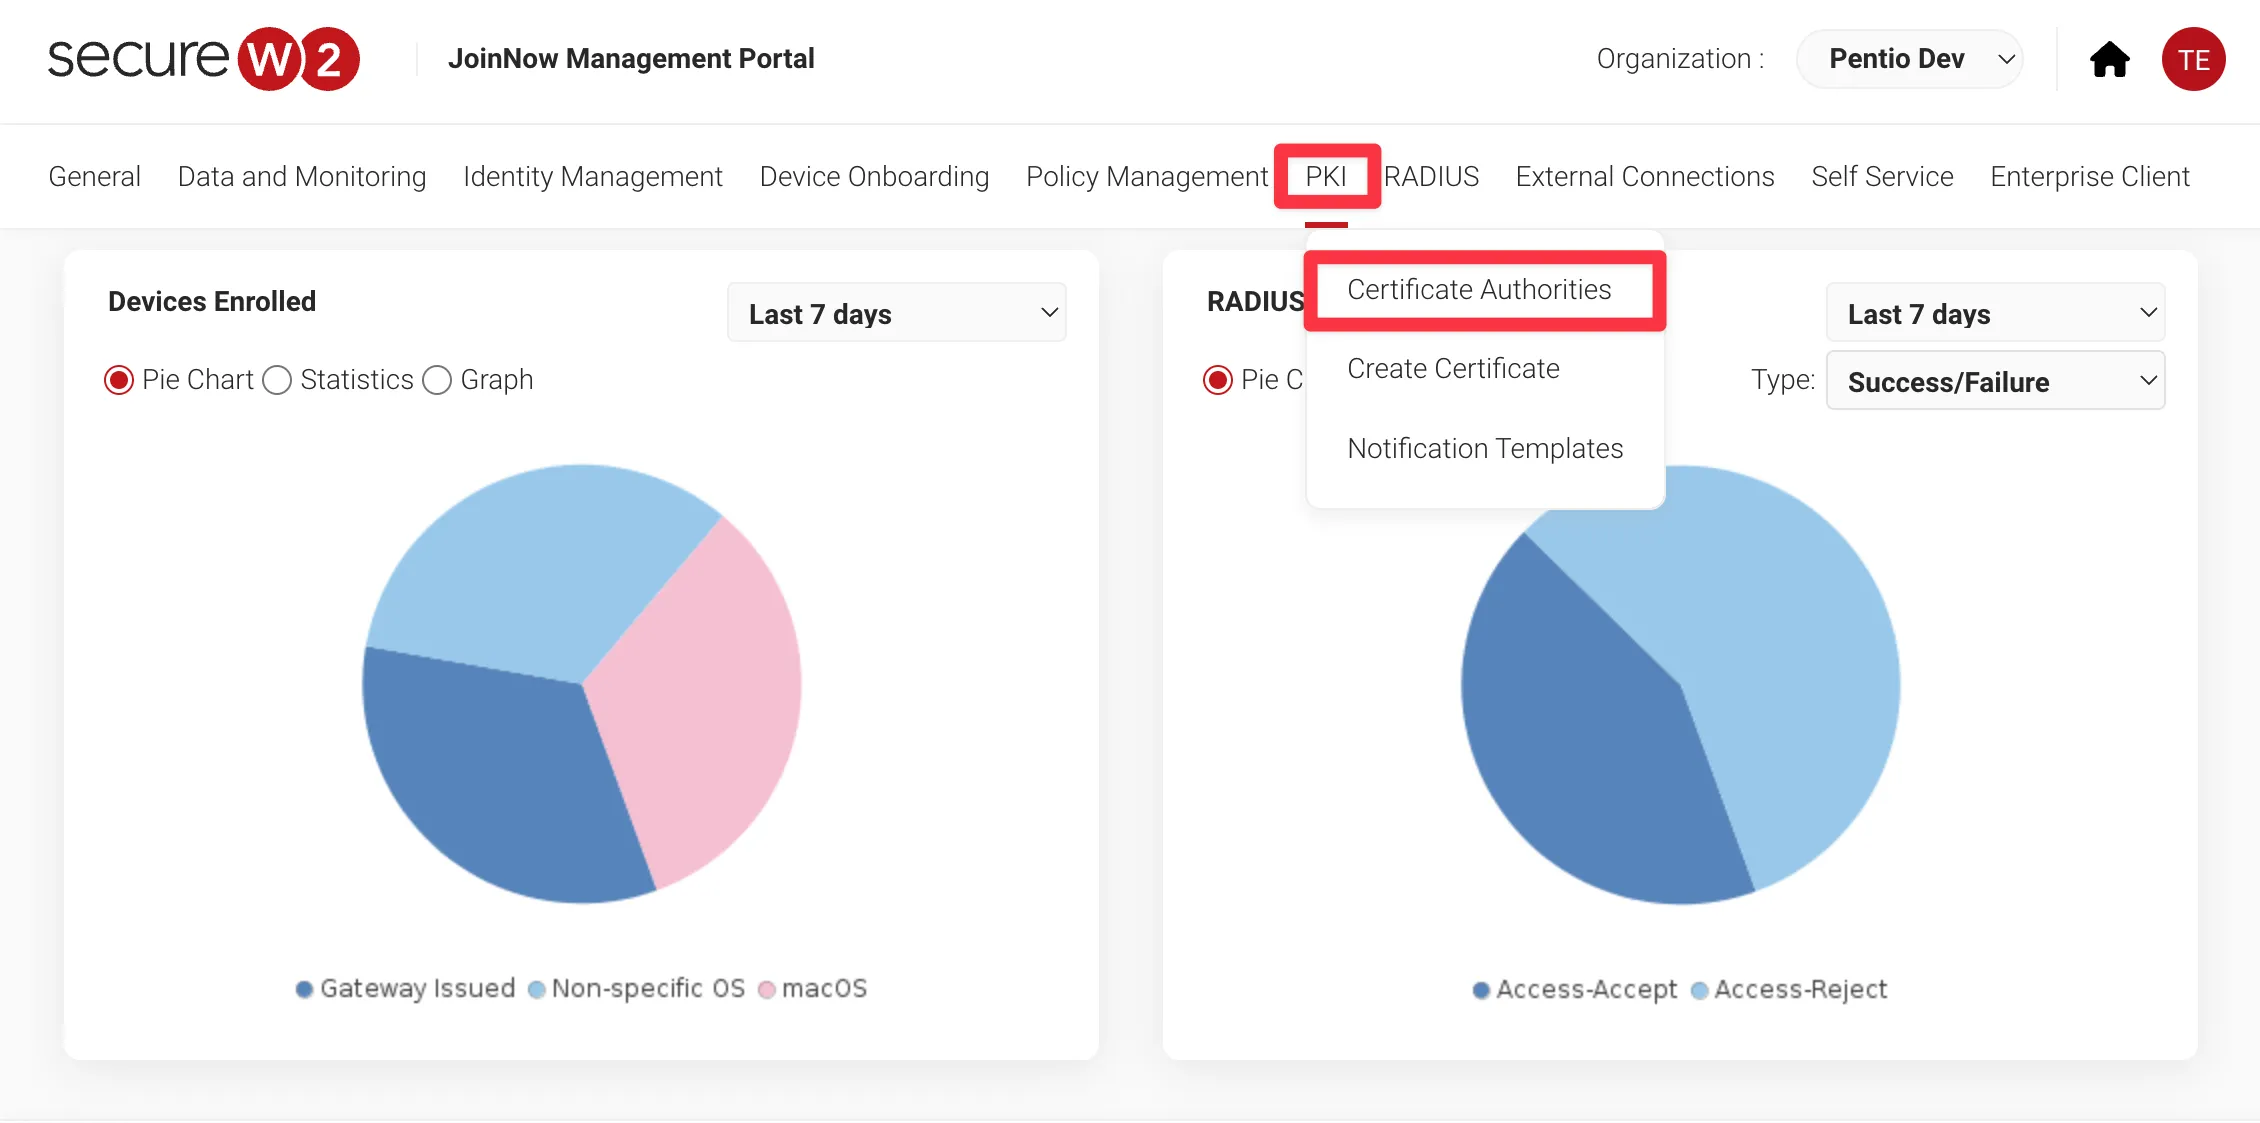
Task: Open the Success/Failure type dropdown
Action: (x=1995, y=381)
